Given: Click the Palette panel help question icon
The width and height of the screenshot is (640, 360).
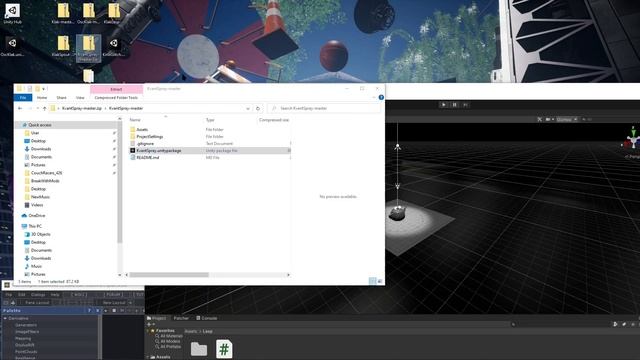Looking at the screenshot, I should click(89, 310).
